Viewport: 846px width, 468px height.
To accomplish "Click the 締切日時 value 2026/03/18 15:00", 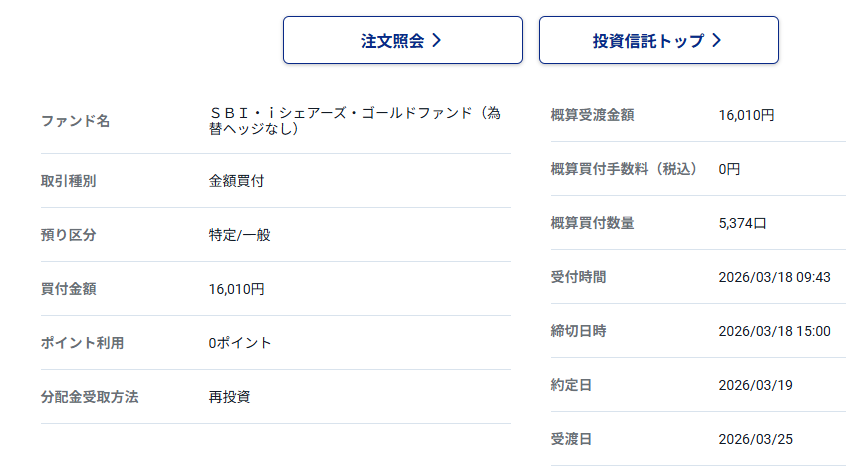I will click(x=774, y=331).
